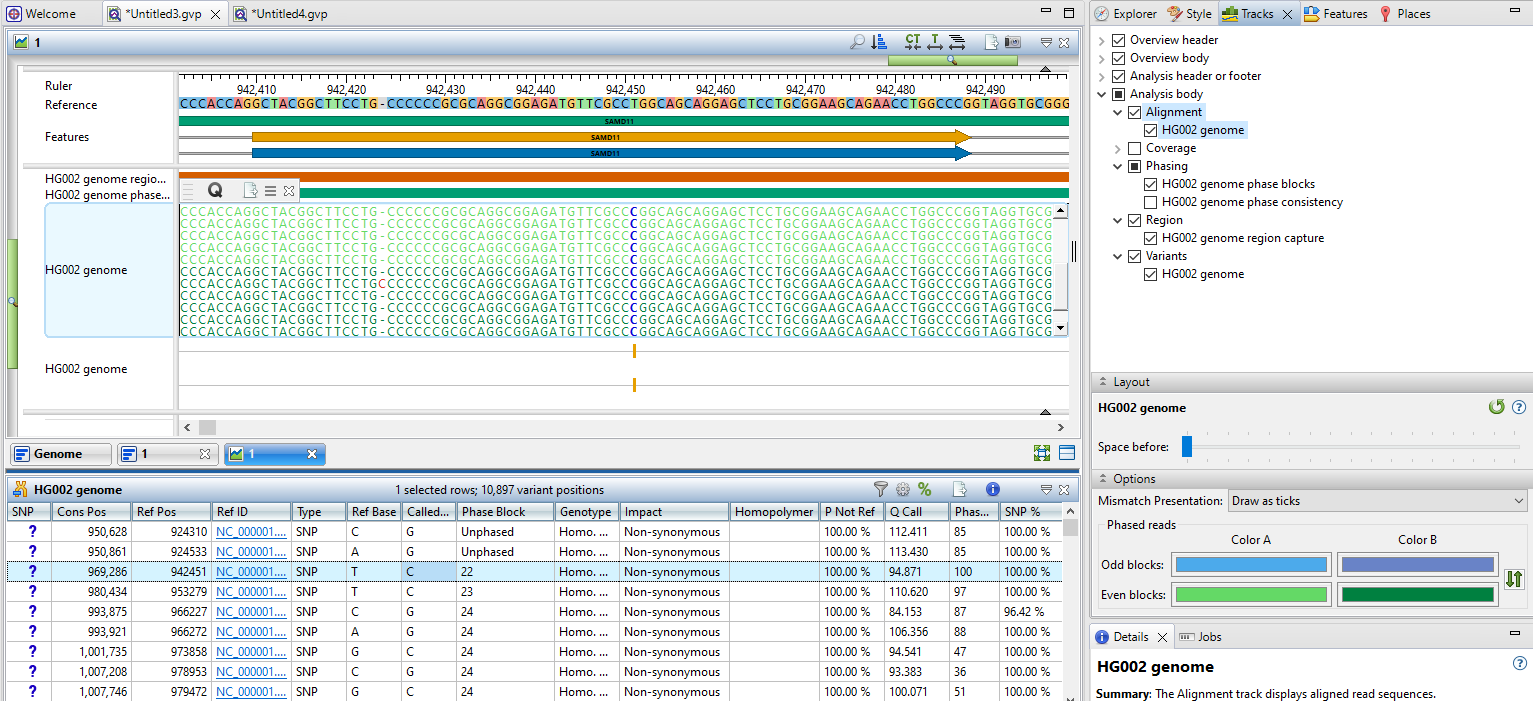Click the filter funnel icon in variant table
The image size is (1533, 701).
tap(881, 490)
